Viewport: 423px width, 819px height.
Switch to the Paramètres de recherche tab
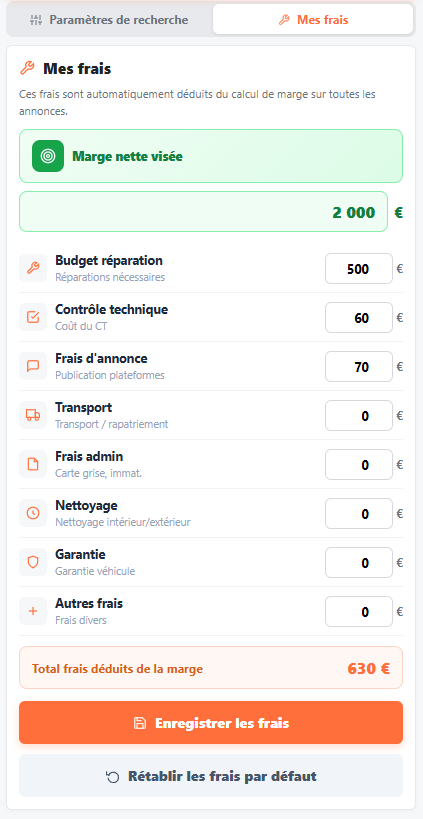(x=109, y=20)
